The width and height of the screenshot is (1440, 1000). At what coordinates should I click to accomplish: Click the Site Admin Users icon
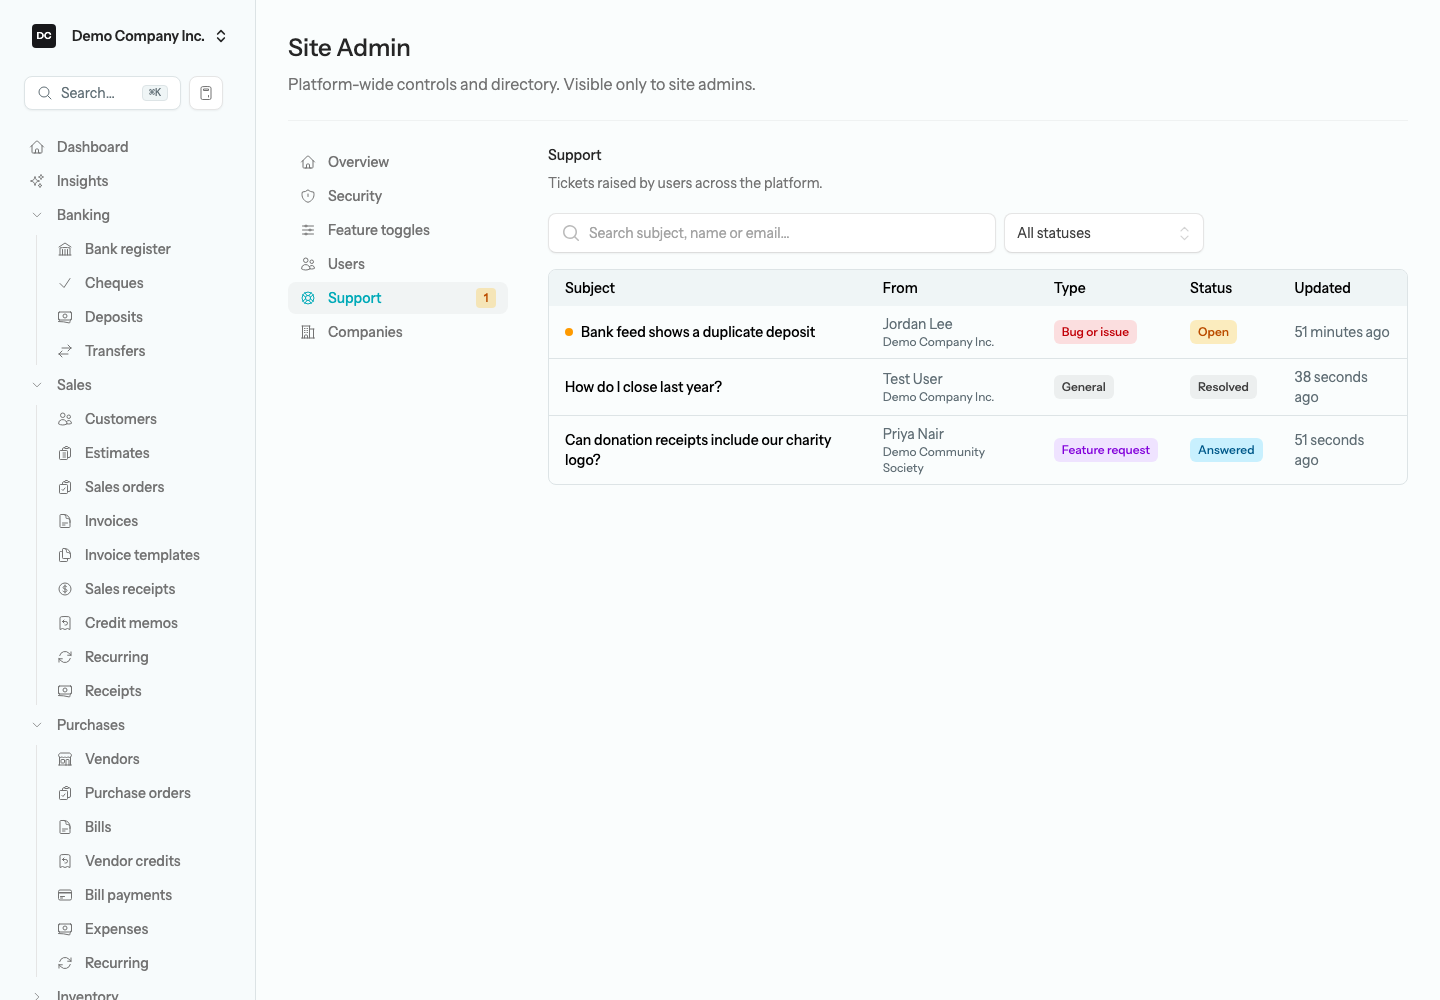pyautogui.click(x=308, y=264)
